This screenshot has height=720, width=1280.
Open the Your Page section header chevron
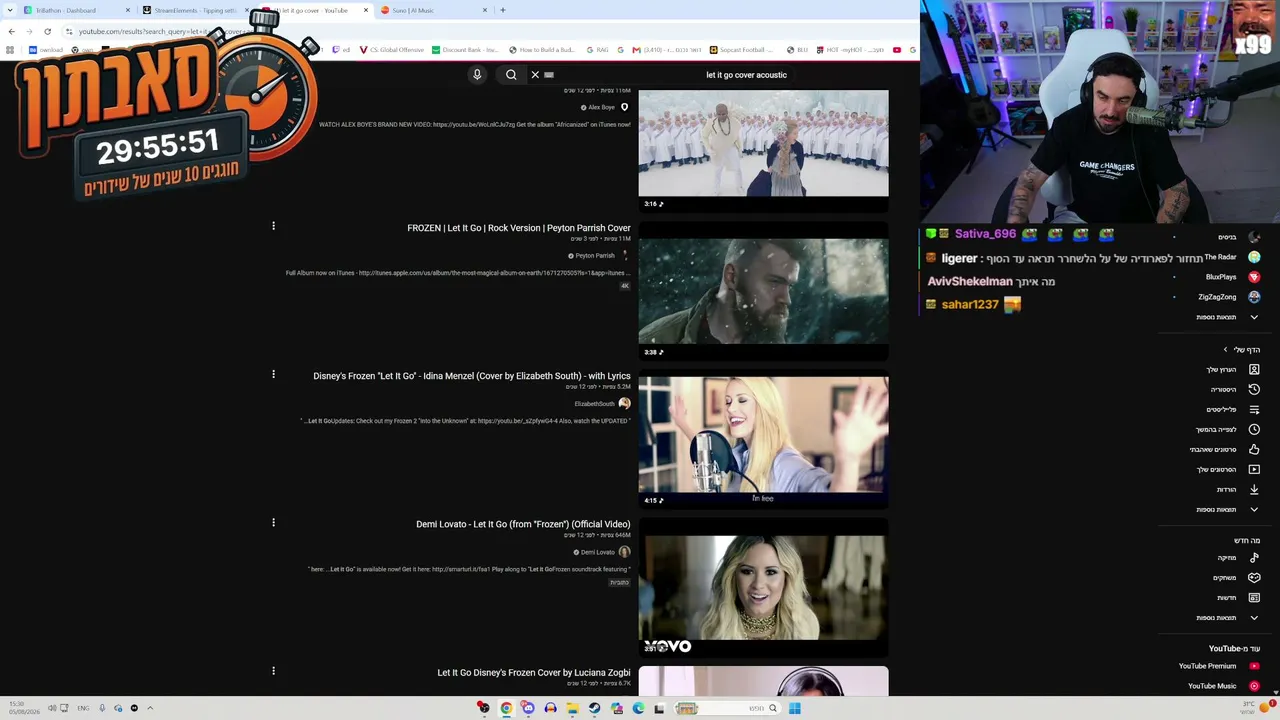click(1225, 350)
